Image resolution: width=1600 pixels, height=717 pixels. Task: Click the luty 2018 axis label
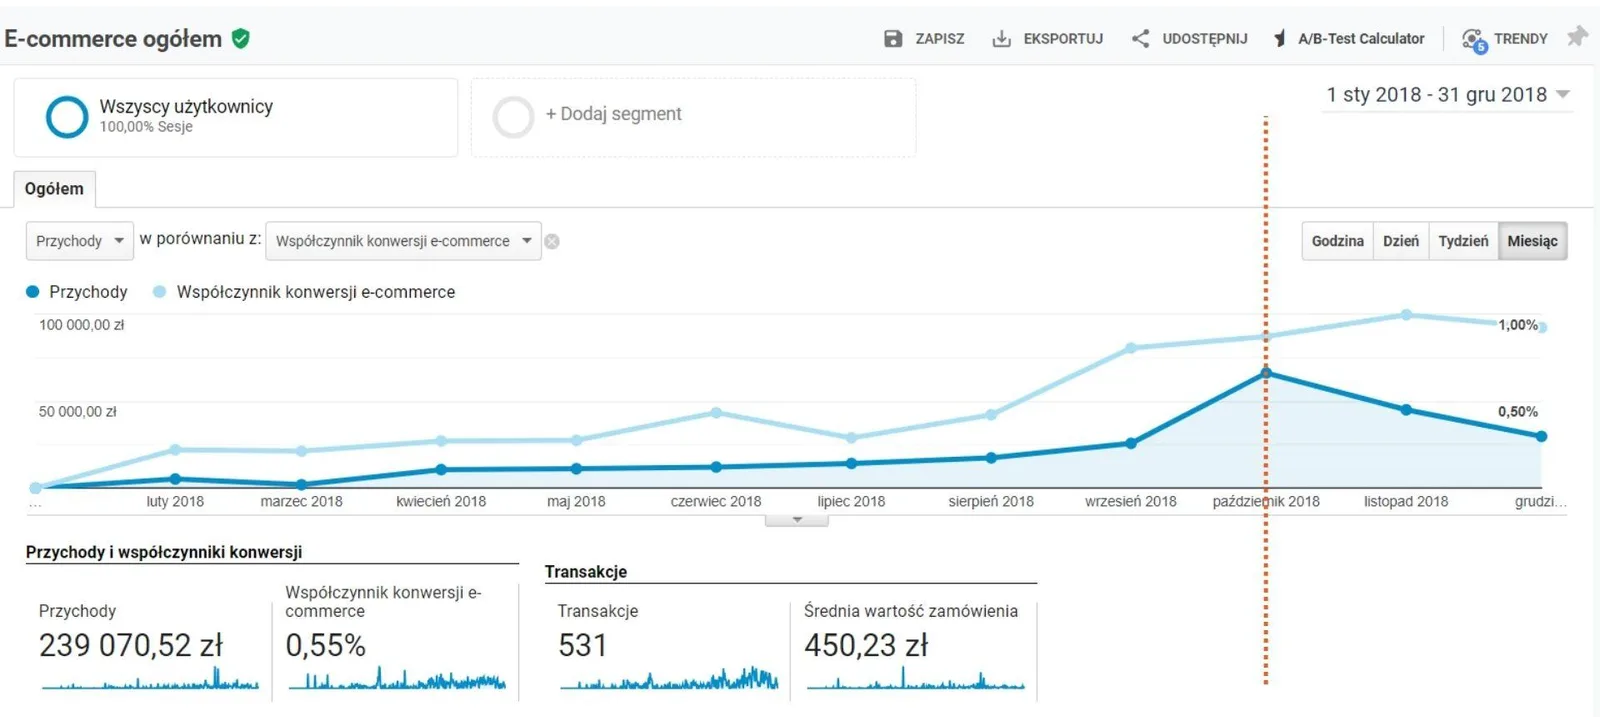175,501
